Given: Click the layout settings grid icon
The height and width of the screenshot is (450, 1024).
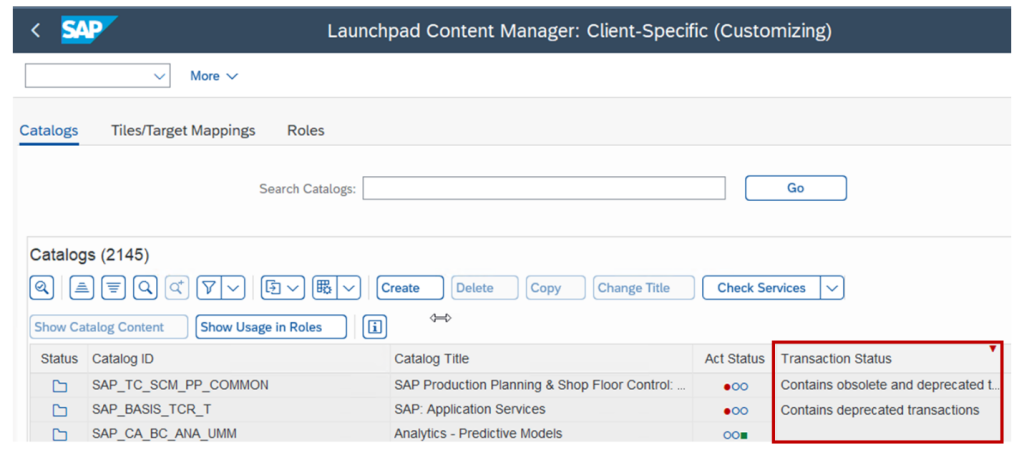Looking at the screenshot, I should [x=325, y=287].
